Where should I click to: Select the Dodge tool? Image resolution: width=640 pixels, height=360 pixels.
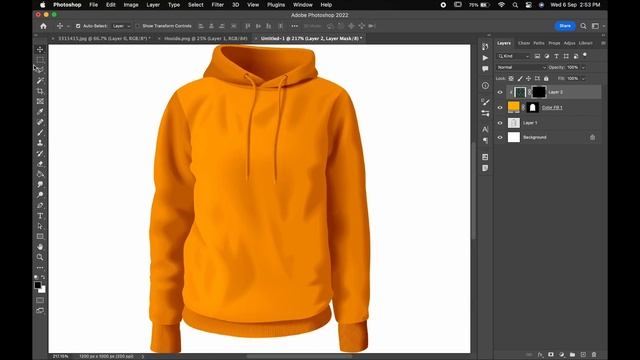40,195
